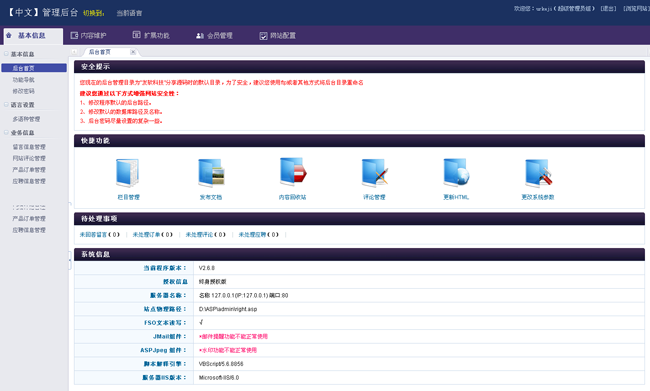Click the server name value with 127.0.0.1
650x391 pixels.
click(x=243, y=295)
